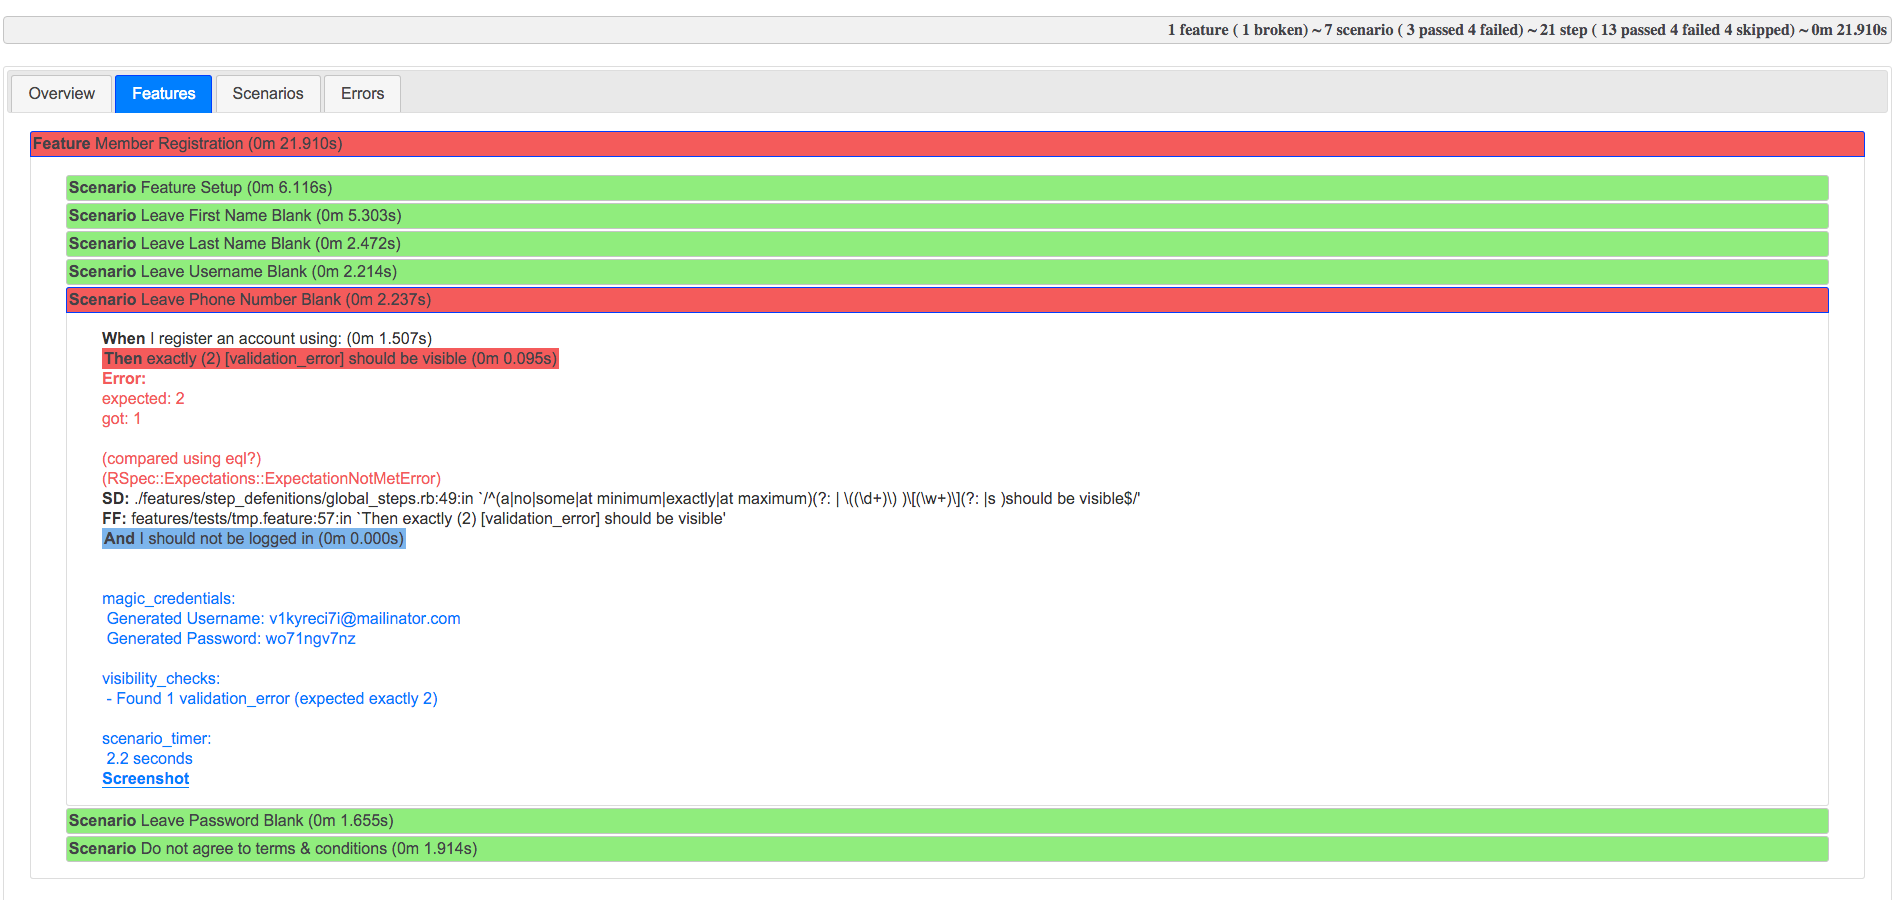Click the 'scenario_timer:' heading
This screenshot has height=900, width=1898.
(x=156, y=739)
